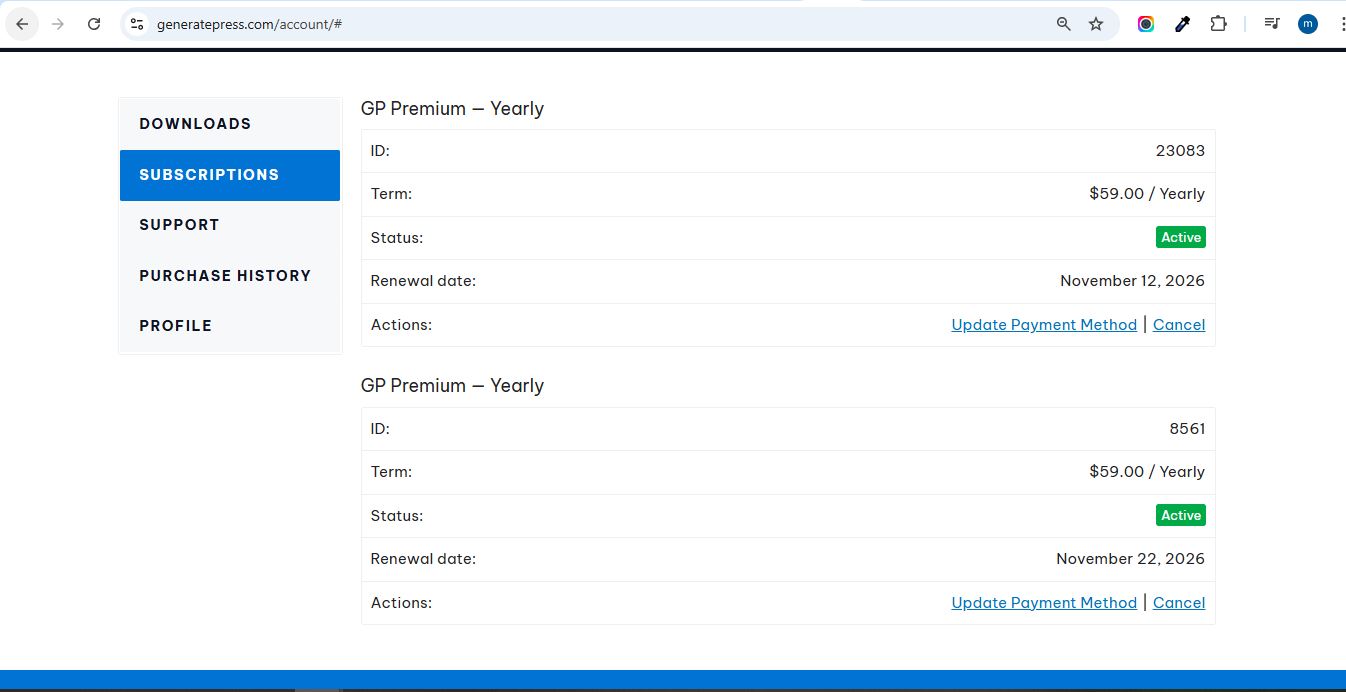Open the Chrome profile avatar 'm'
The width and height of the screenshot is (1346, 692).
pyautogui.click(x=1308, y=24)
